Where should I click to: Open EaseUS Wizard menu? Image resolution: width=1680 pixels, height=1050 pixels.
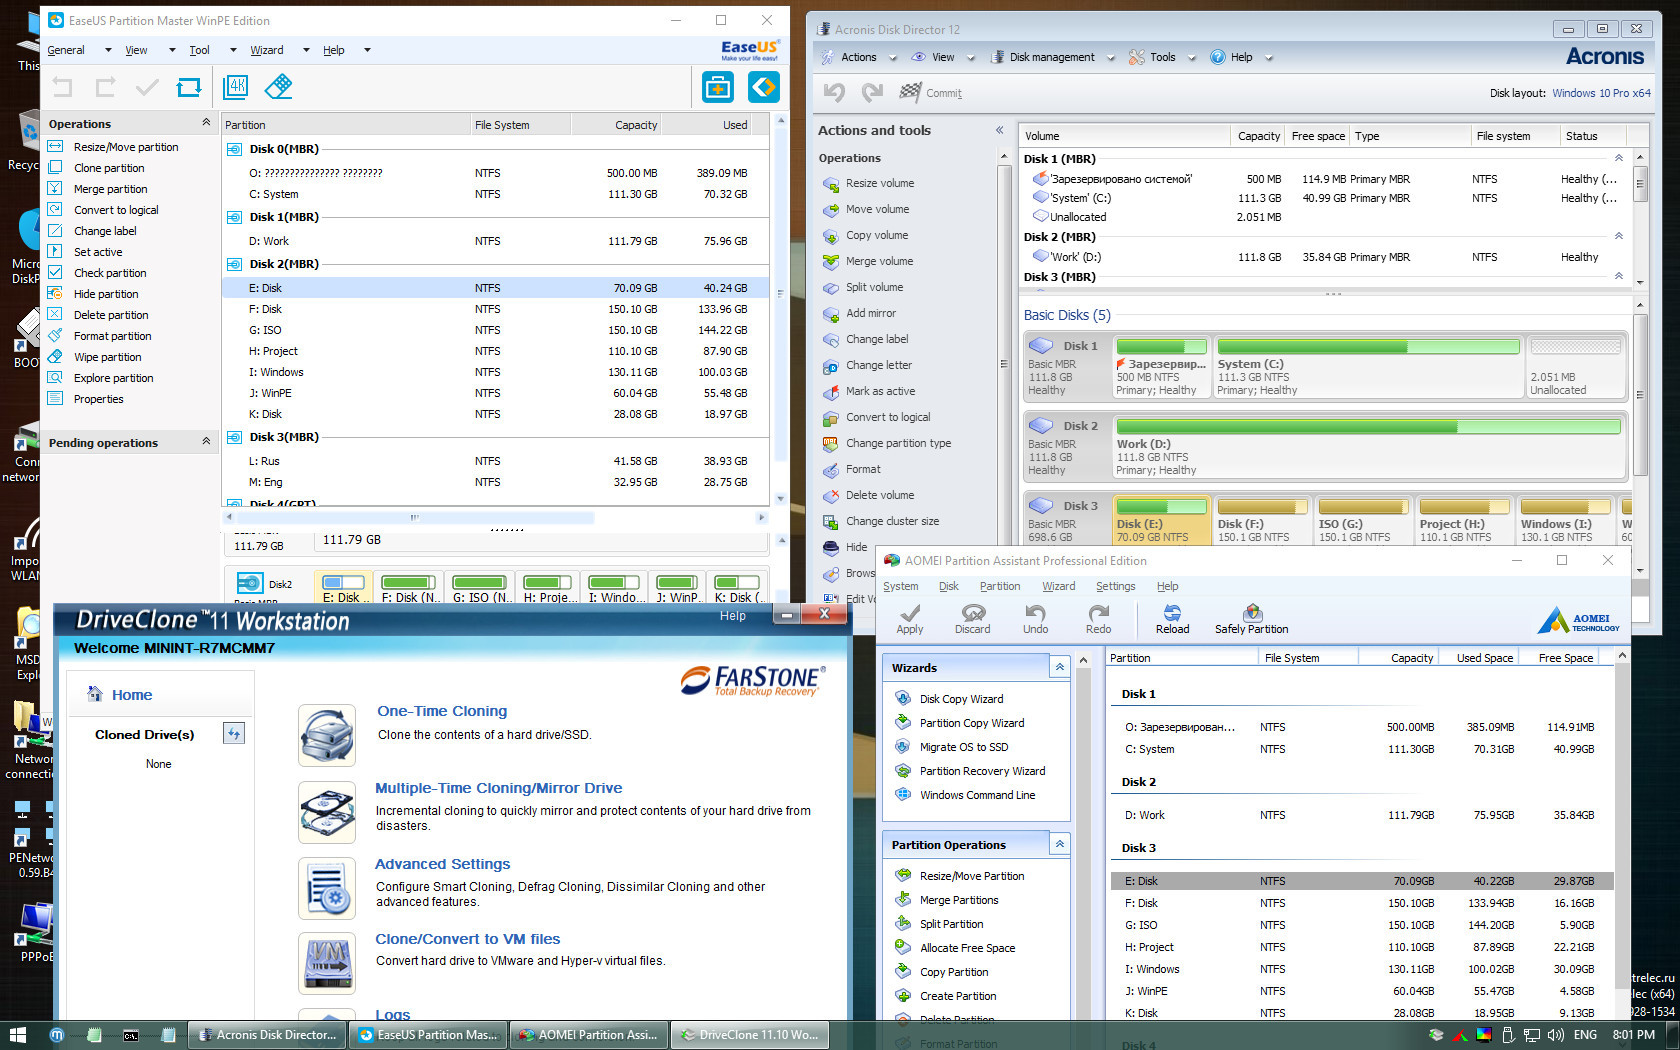pos(267,50)
